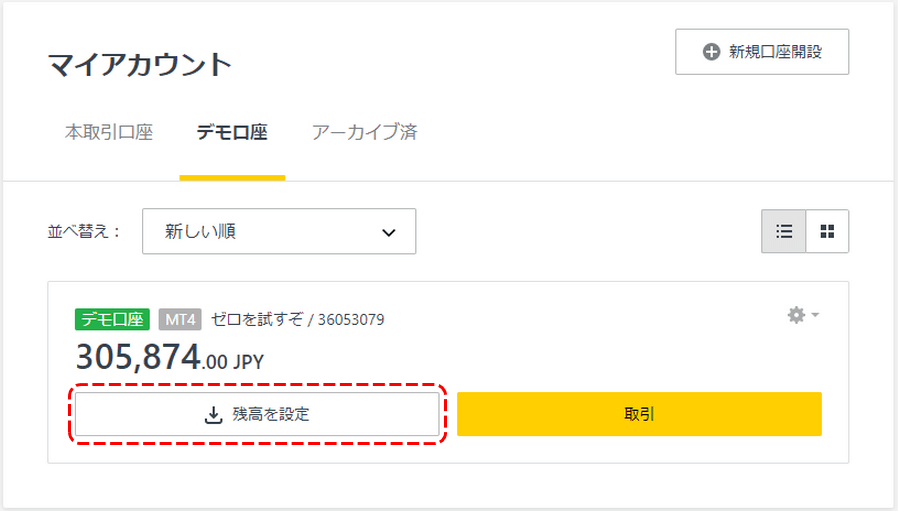900x511 pixels.
Task: Click the 305,874.00 JPY balance
Action: [170, 357]
